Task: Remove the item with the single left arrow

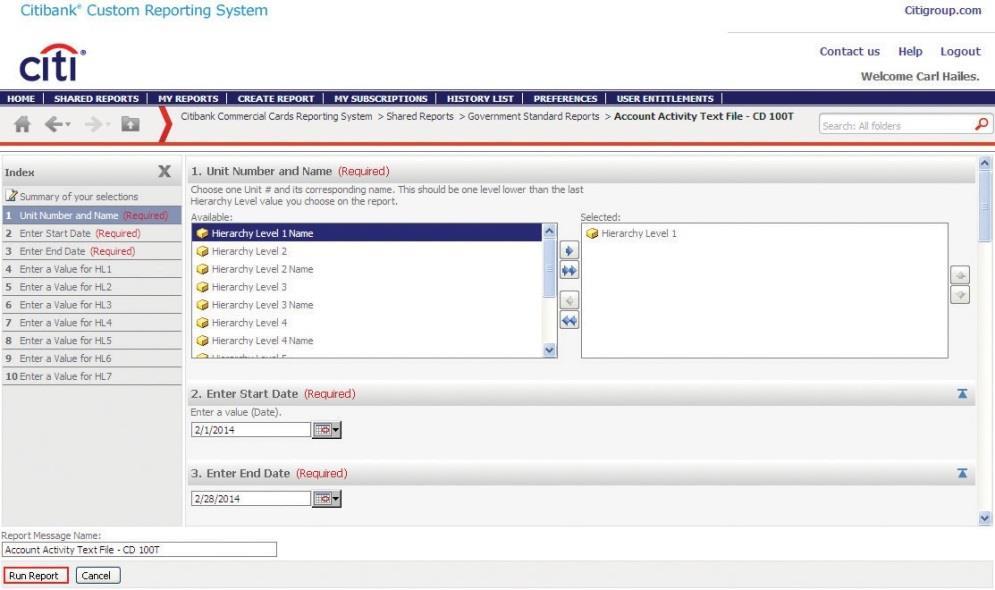Action: pyautogui.click(x=569, y=300)
